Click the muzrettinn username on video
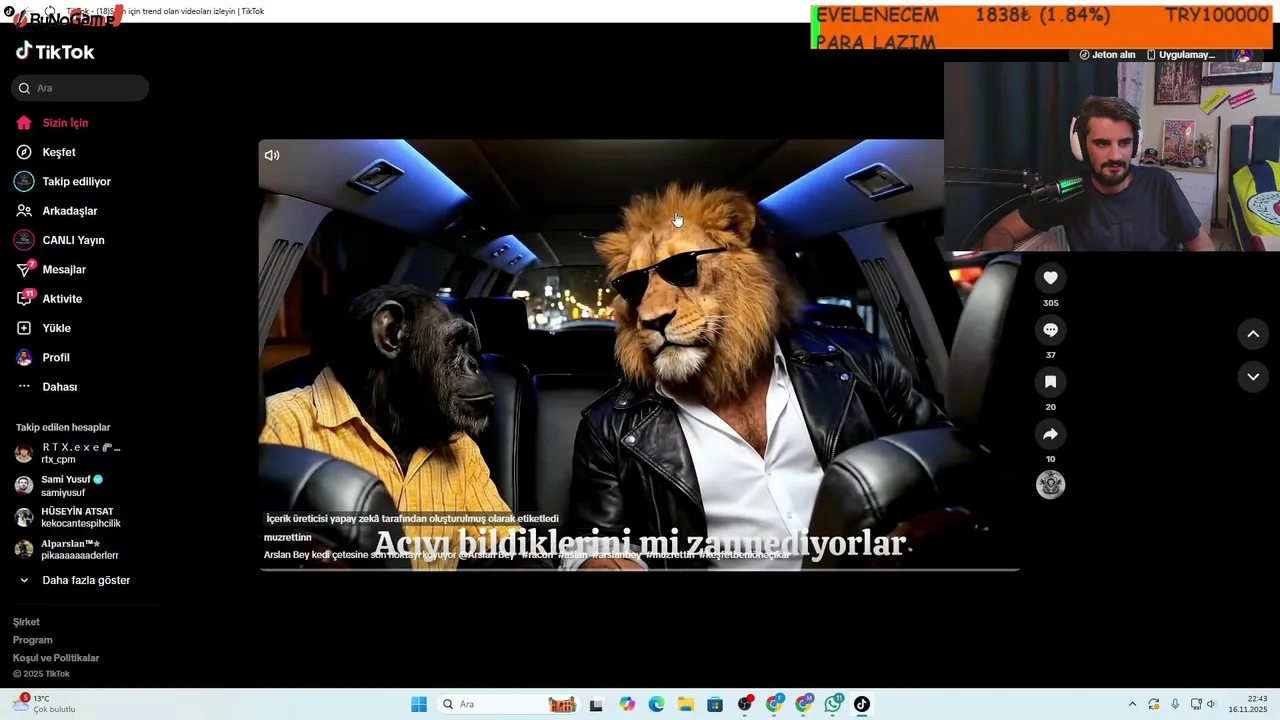This screenshot has width=1280, height=720. click(288, 537)
